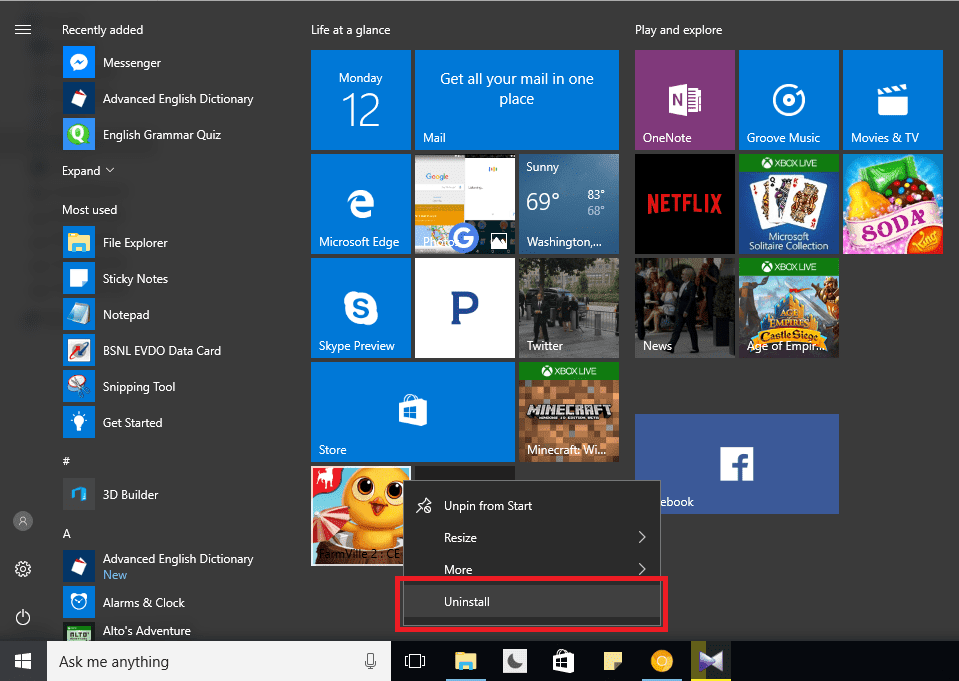Screen dimensions: 959x681
Task: Open the Minecraft tile
Action: (569, 412)
